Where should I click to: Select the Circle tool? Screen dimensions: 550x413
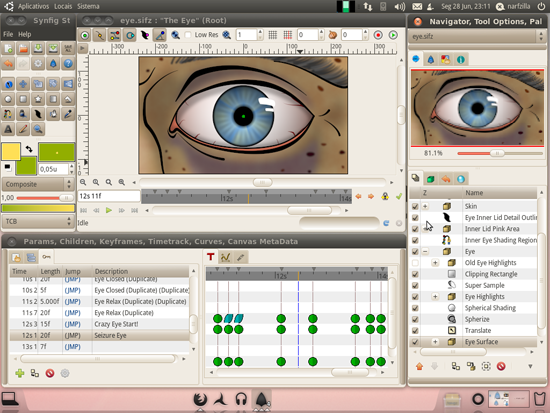8,99
